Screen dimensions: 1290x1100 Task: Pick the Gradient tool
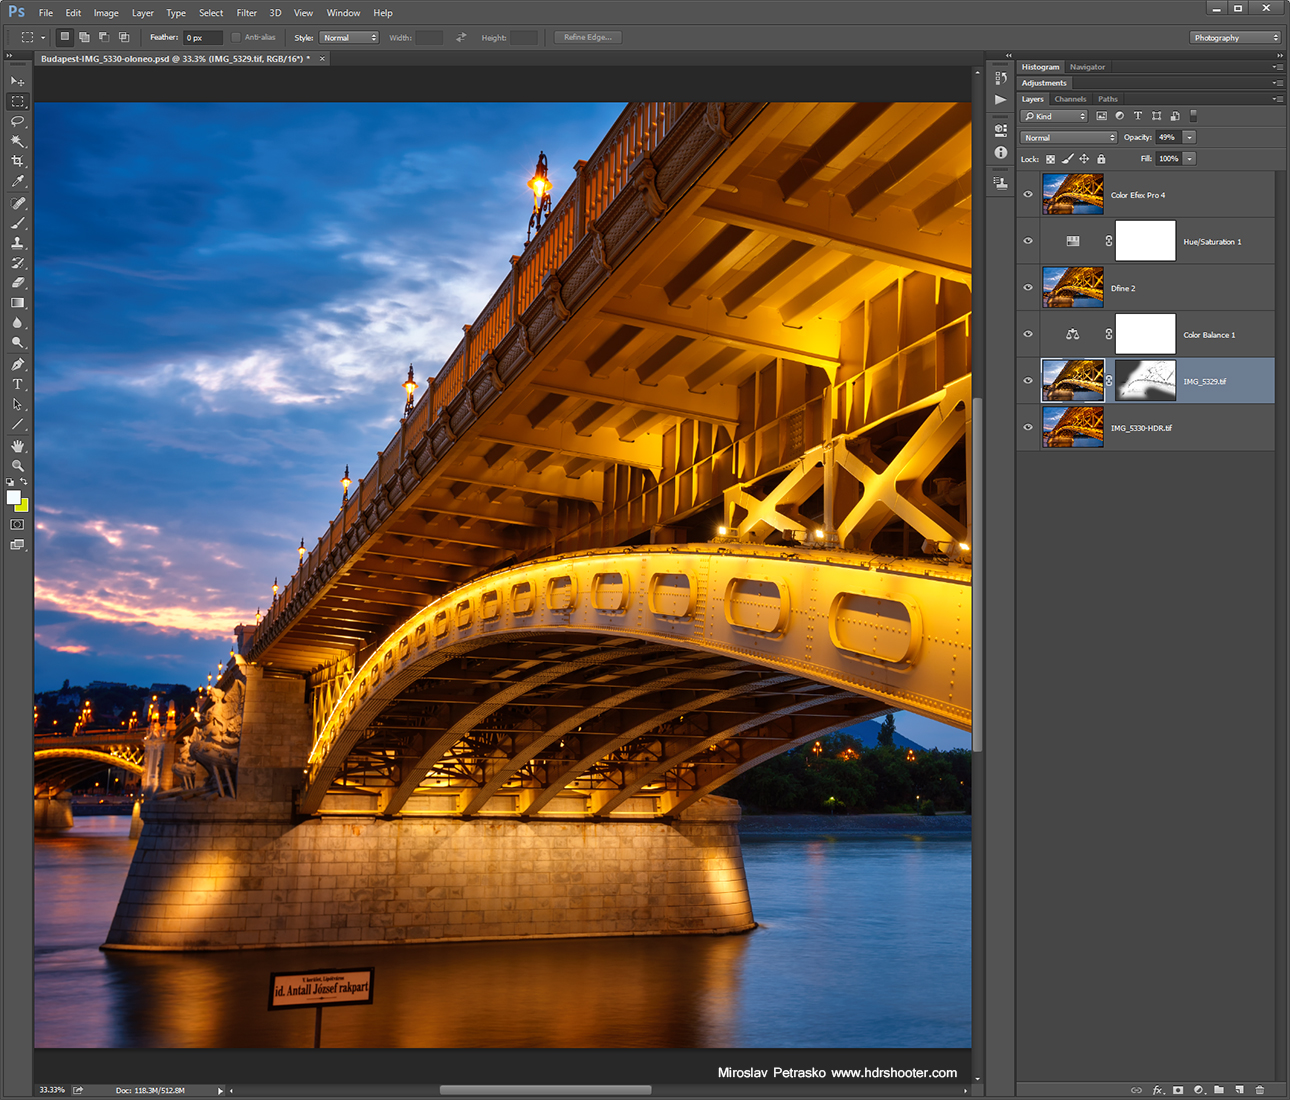pyautogui.click(x=17, y=302)
